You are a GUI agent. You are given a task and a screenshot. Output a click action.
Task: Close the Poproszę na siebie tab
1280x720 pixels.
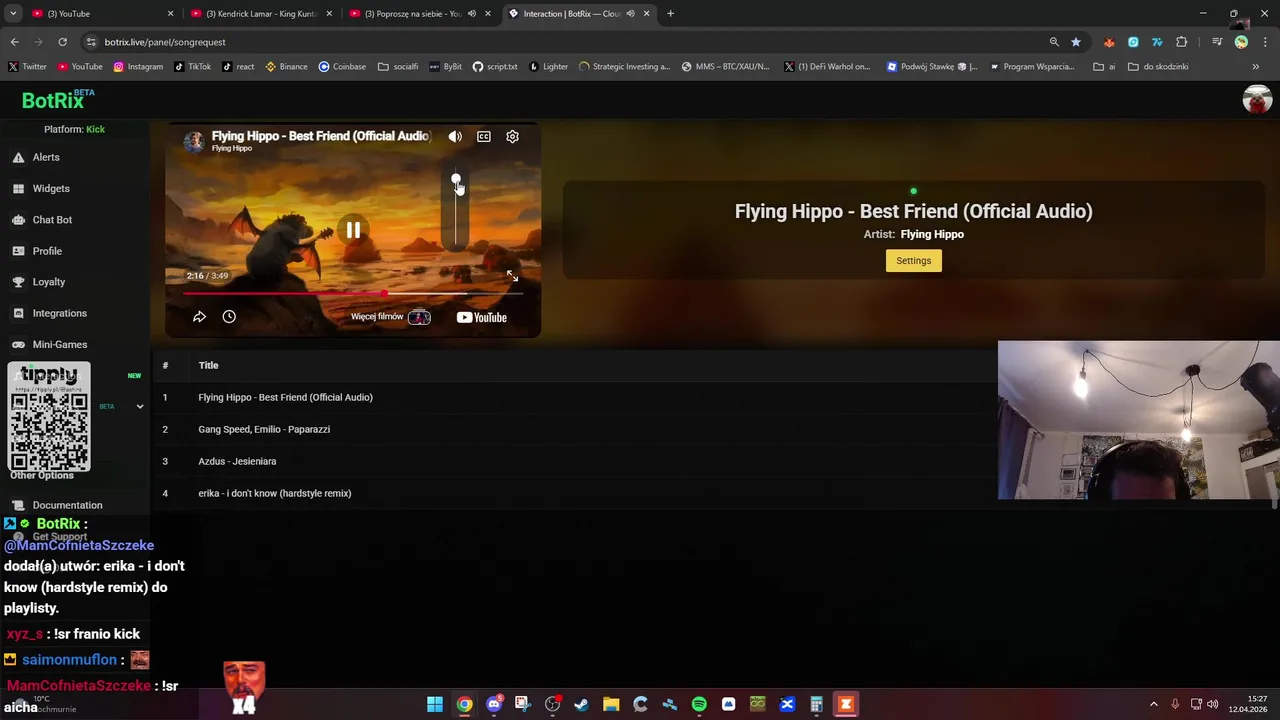click(x=487, y=14)
